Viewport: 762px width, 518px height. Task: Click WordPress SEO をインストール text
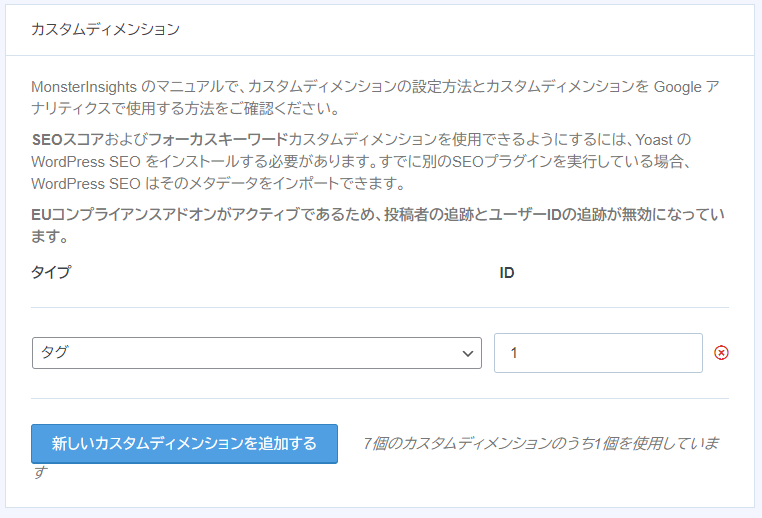point(136,162)
